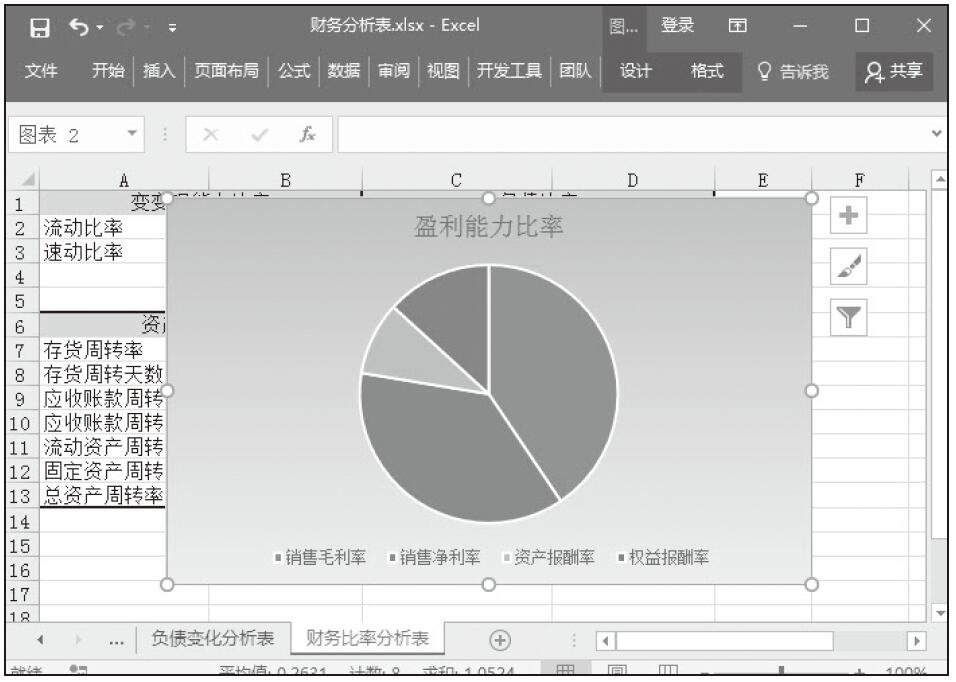Open the 插入 ribbon tab
The image size is (956, 682).
pyautogui.click(x=158, y=71)
